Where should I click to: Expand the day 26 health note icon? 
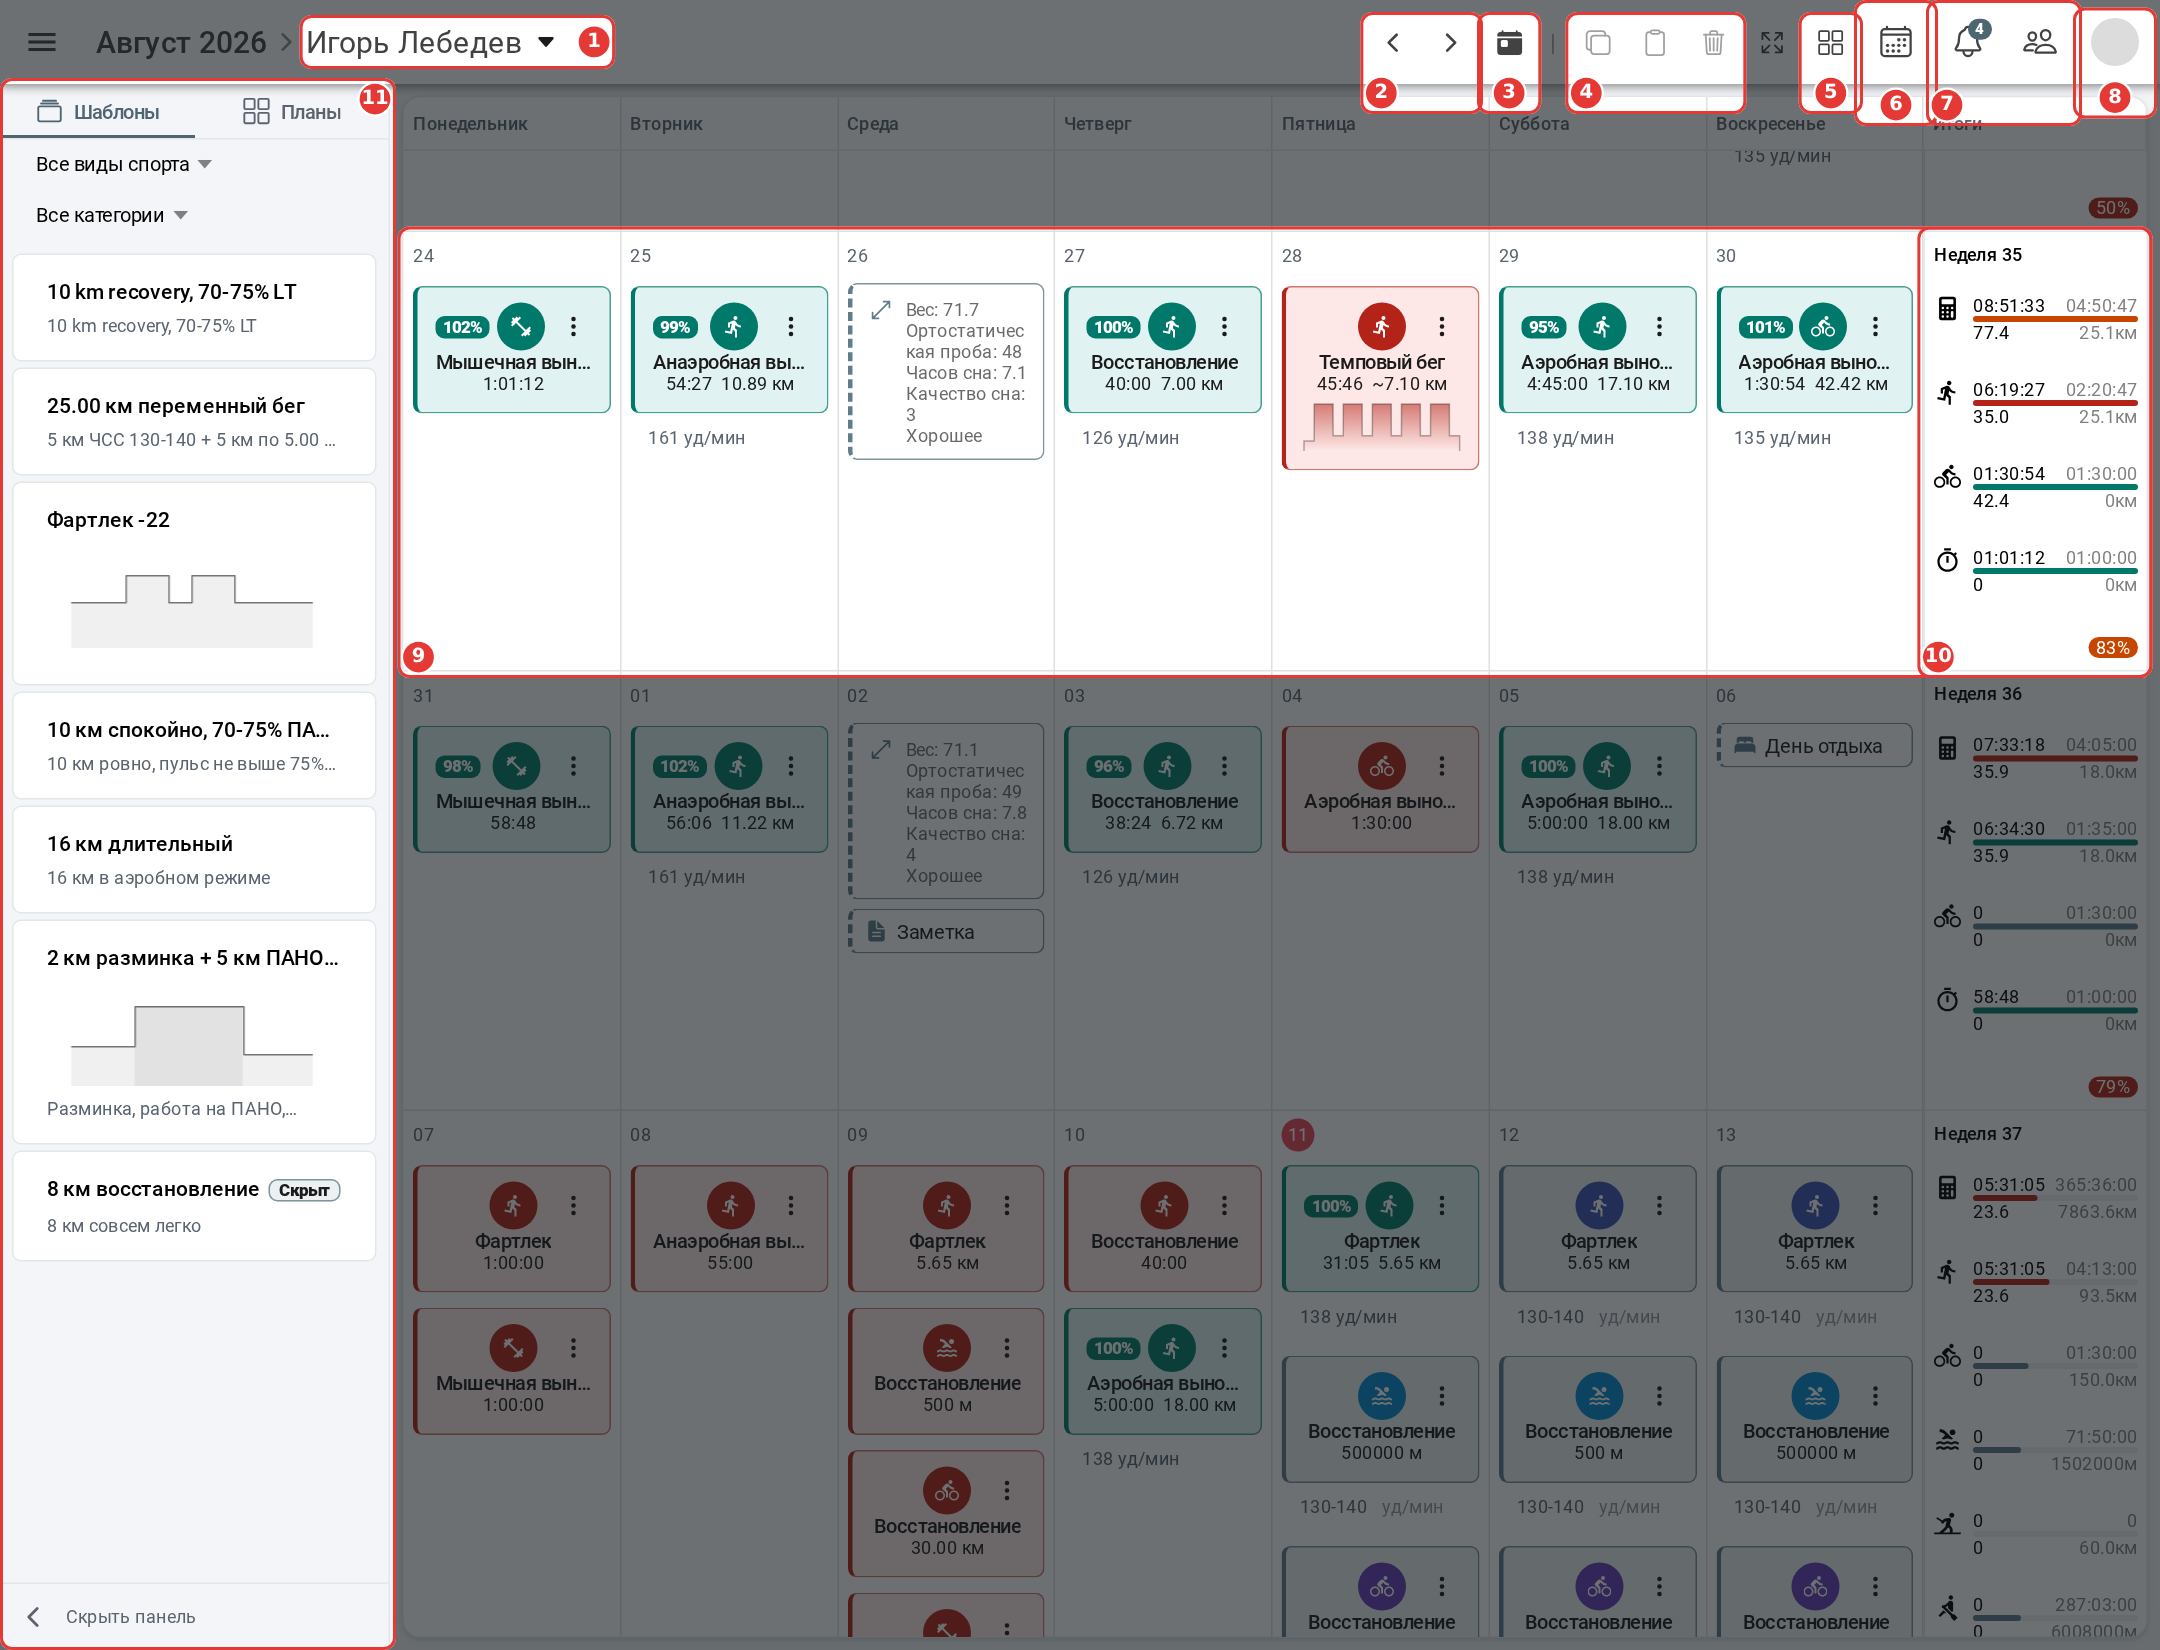(x=880, y=311)
